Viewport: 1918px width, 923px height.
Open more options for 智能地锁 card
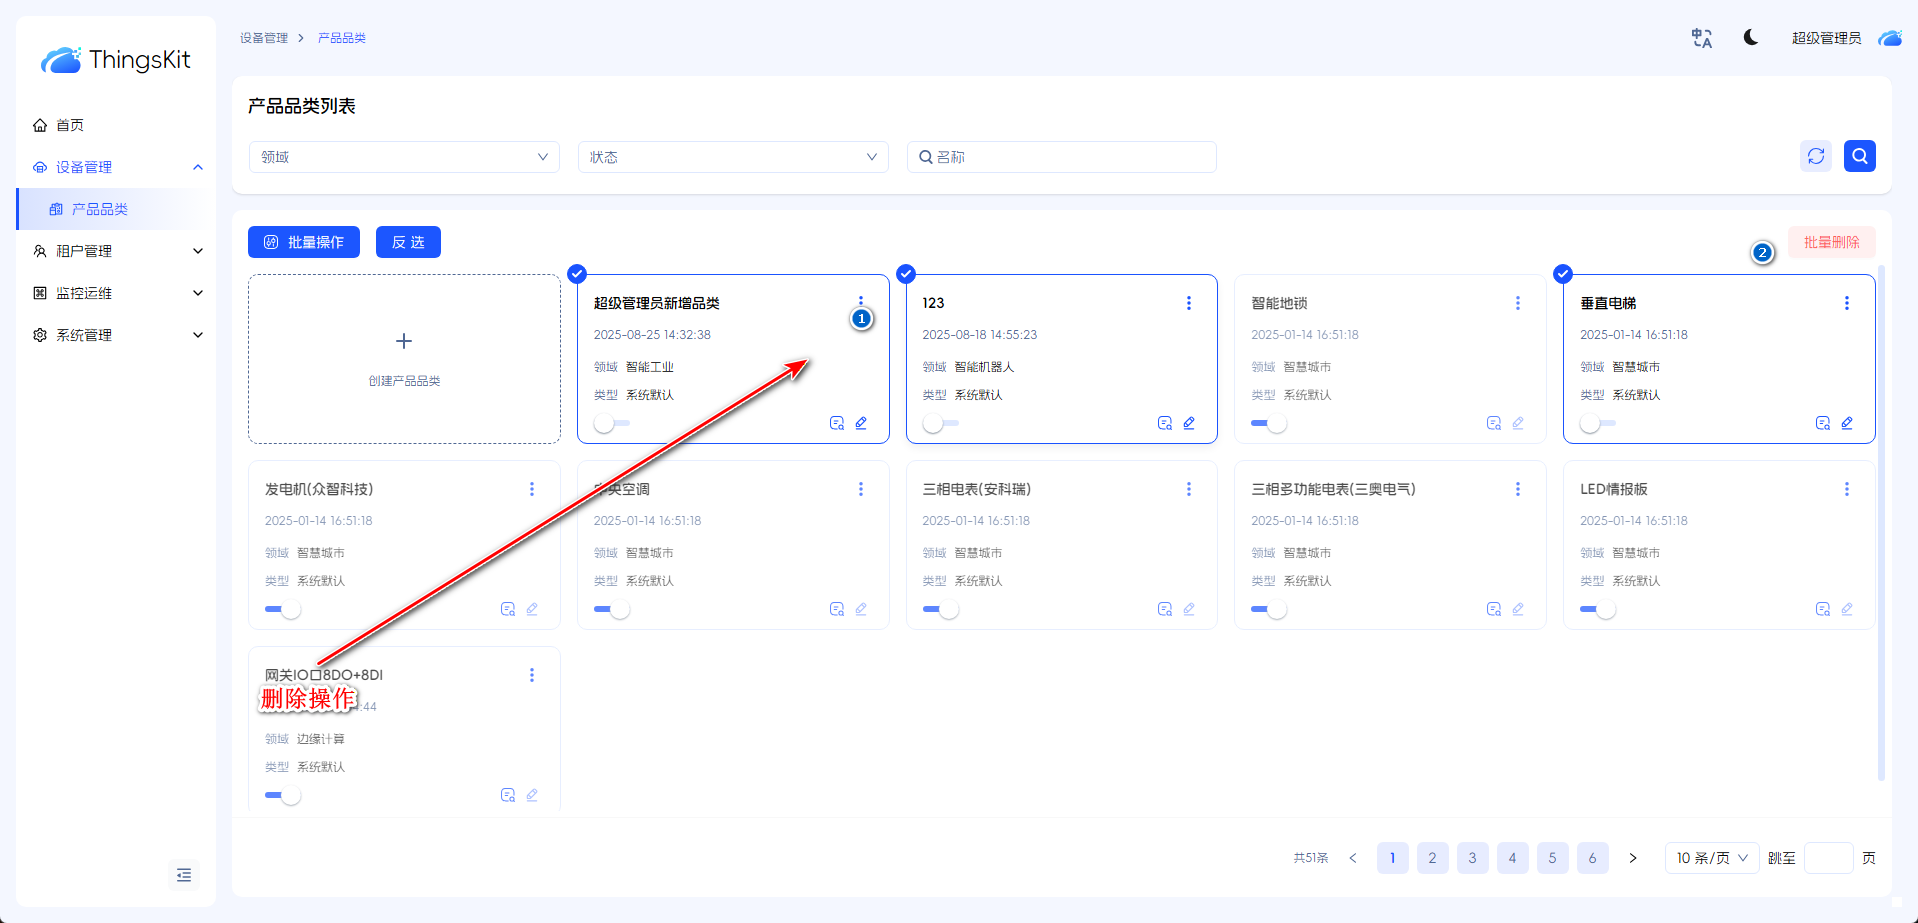coord(1517,303)
